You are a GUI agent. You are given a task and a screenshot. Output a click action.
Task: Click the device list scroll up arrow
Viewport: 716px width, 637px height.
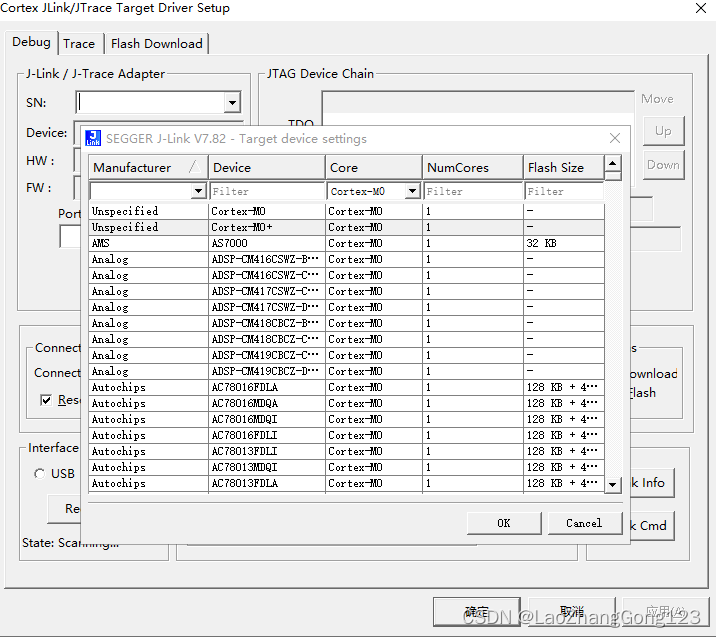[x=613, y=163]
